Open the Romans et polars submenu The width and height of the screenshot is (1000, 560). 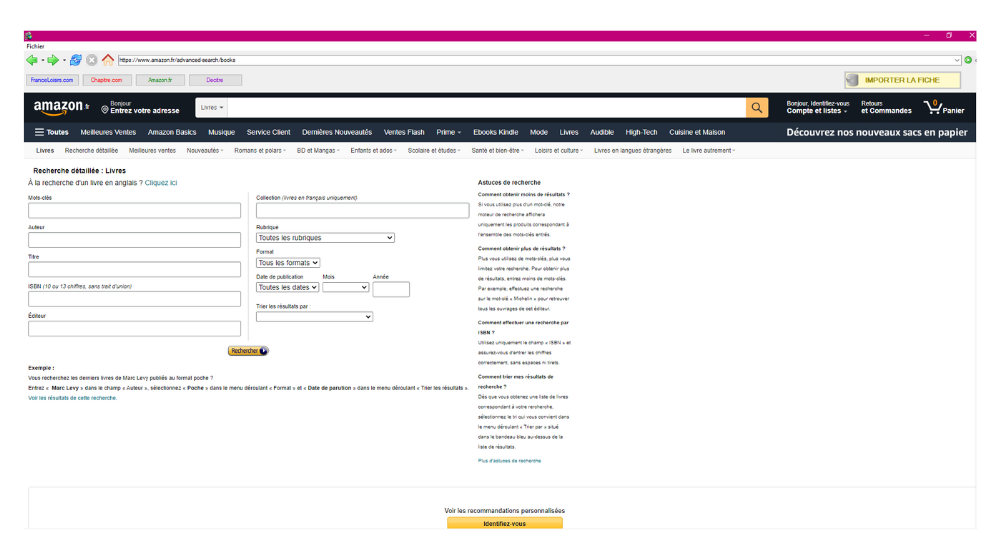click(x=260, y=151)
